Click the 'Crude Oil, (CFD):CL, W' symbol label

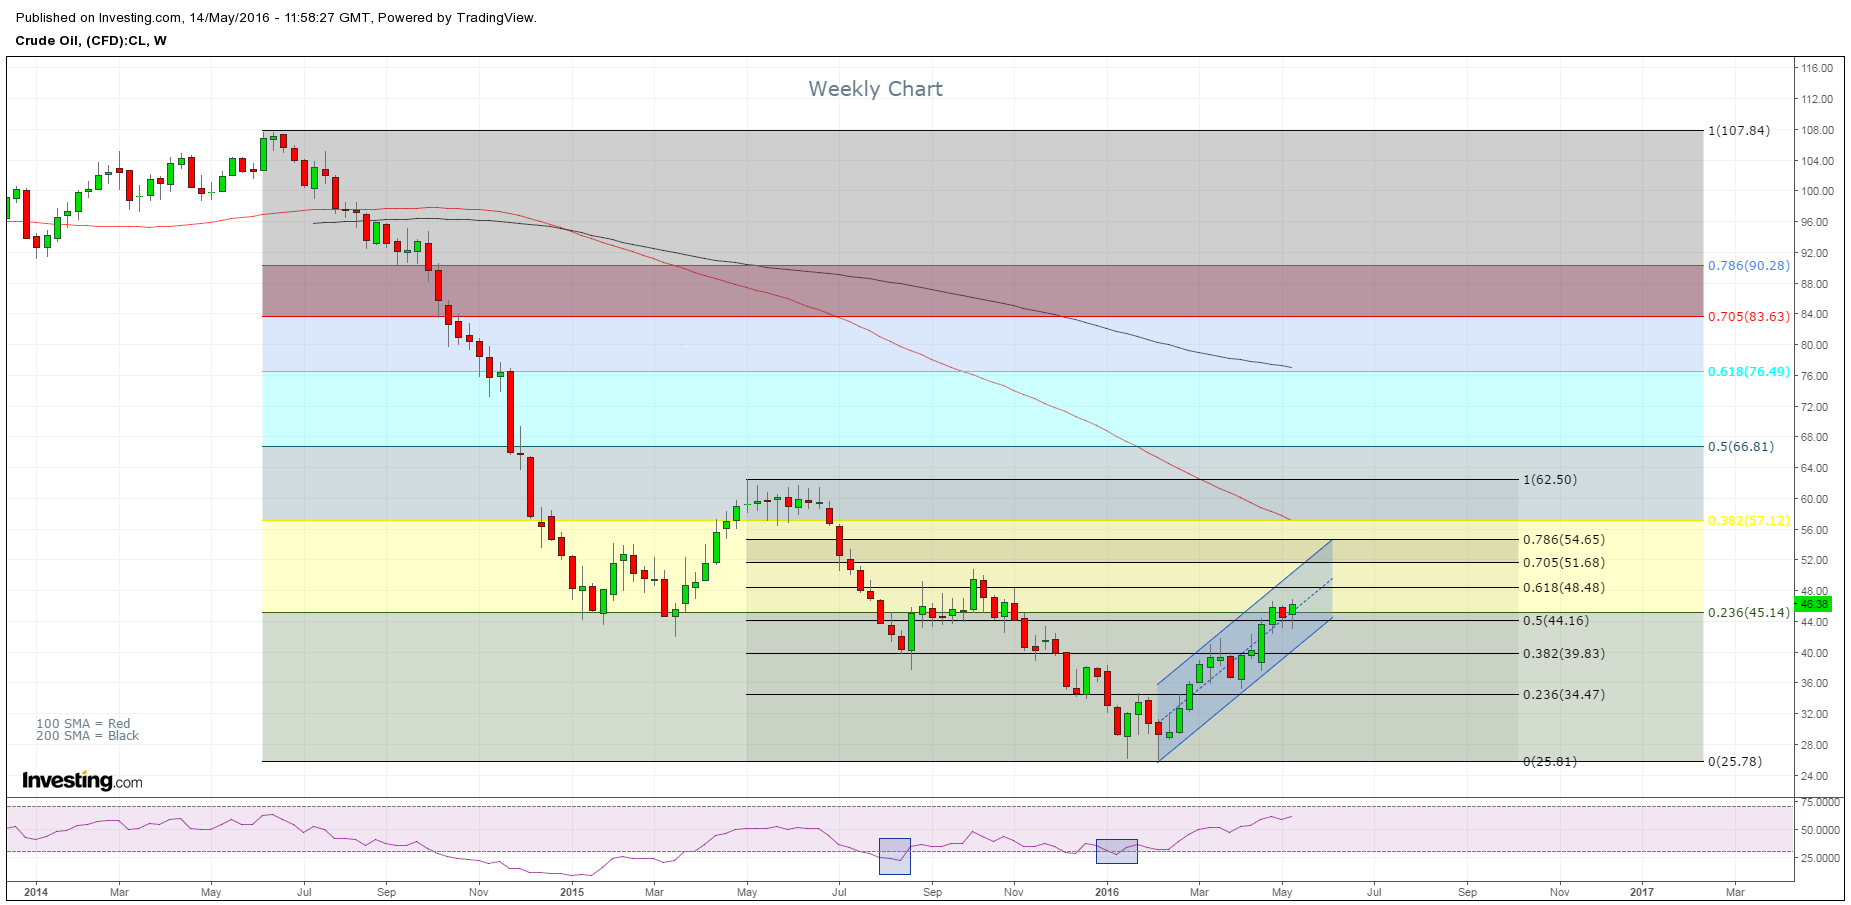[x=91, y=41]
